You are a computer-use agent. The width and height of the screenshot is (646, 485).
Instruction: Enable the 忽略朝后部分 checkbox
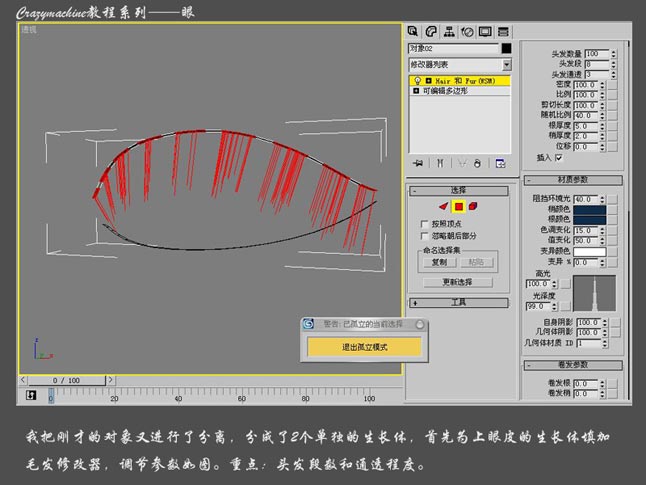[424, 236]
